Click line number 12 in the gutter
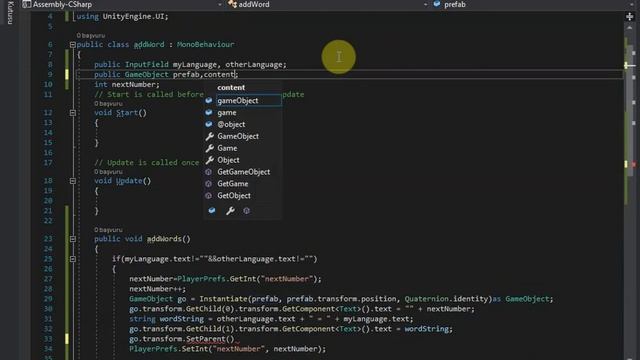 coord(48,113)
